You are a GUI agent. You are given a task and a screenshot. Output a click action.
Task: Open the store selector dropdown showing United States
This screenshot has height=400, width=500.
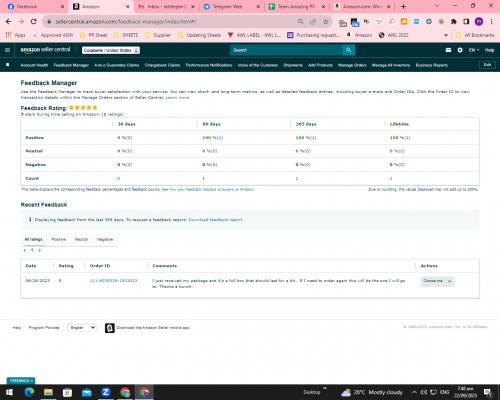111,50
